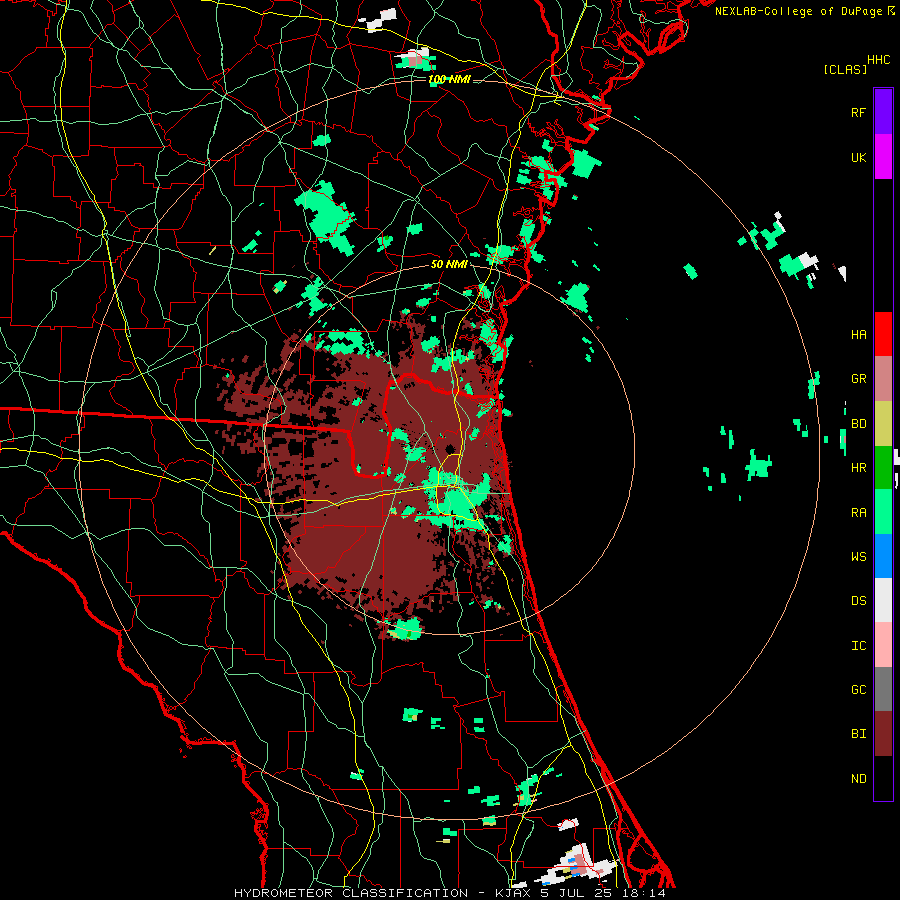Click the UK magenta legend swatch
Screen dimensions: 900x900
click(883, 157)
